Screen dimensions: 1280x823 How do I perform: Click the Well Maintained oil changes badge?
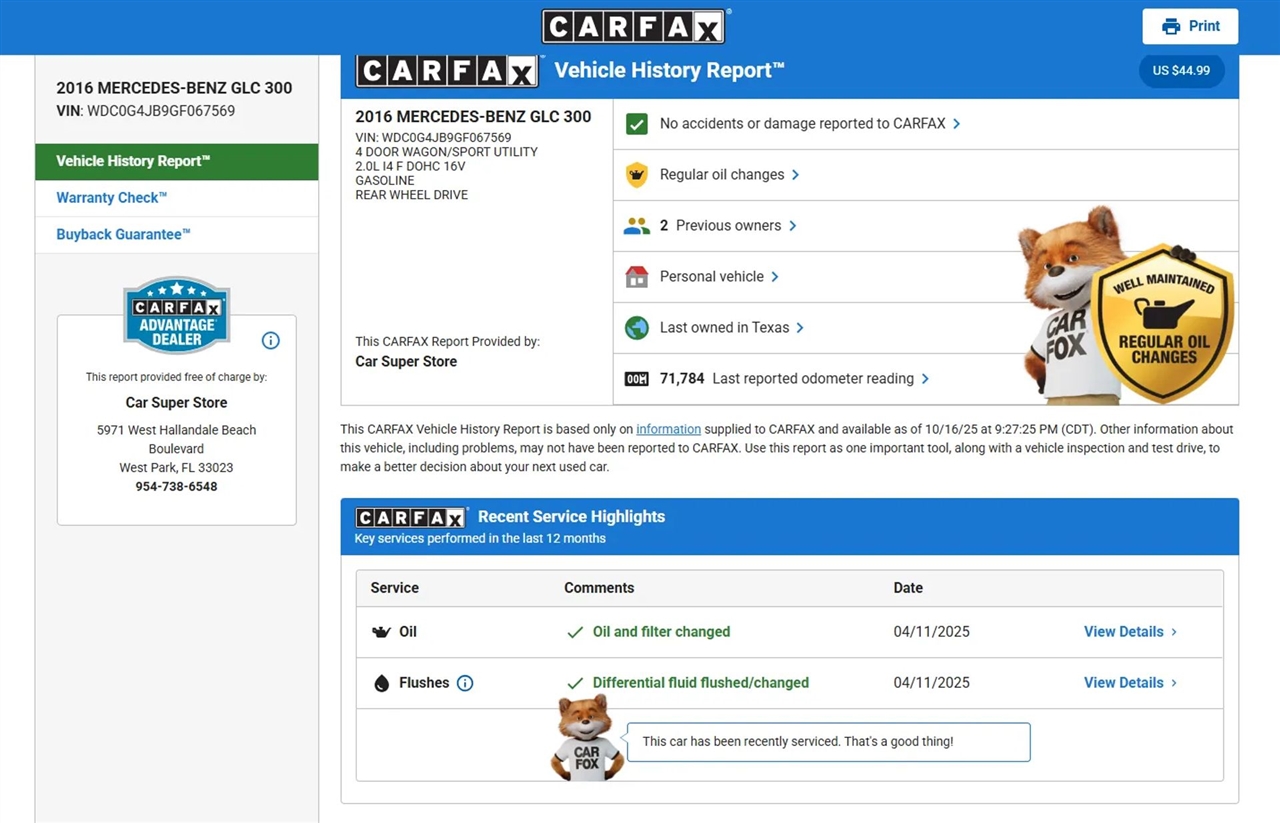pos(1162,323)
